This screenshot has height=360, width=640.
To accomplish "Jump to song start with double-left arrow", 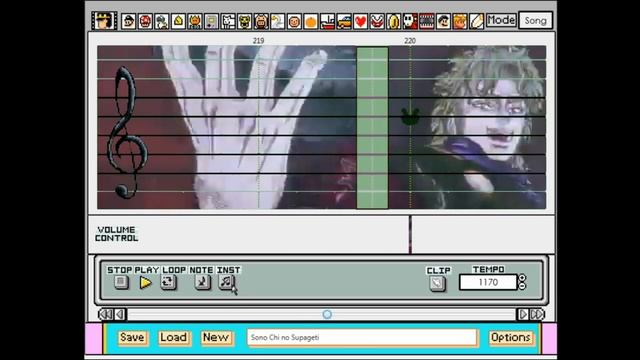I will pyautogui.click(x=106, y=314).
